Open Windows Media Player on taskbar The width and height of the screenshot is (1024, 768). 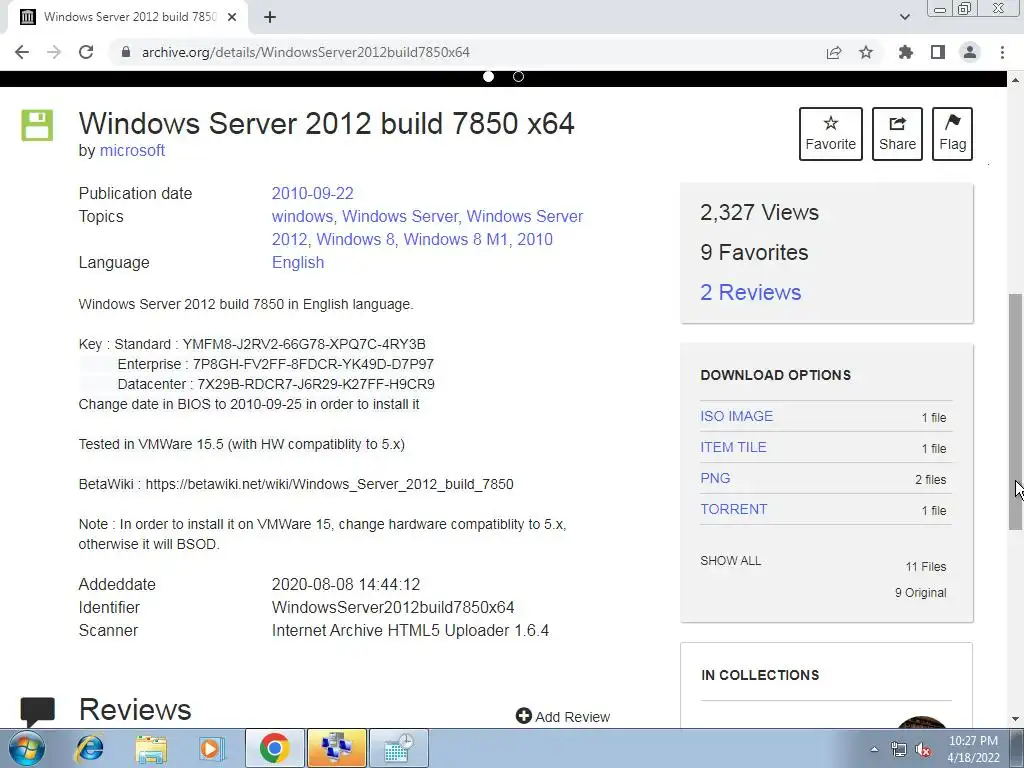point(210,748)
